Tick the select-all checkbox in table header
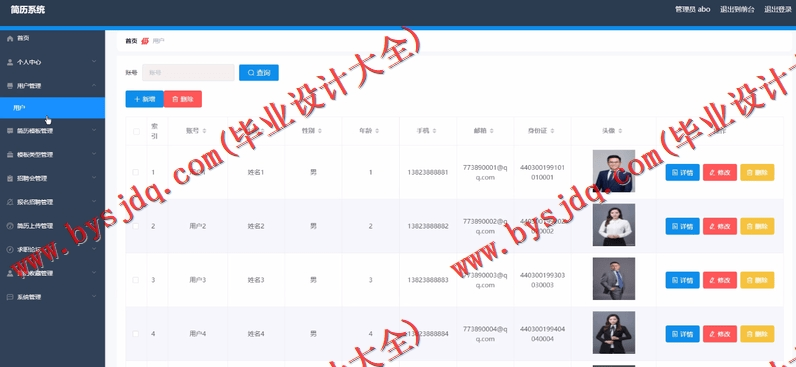 point(136,131)
